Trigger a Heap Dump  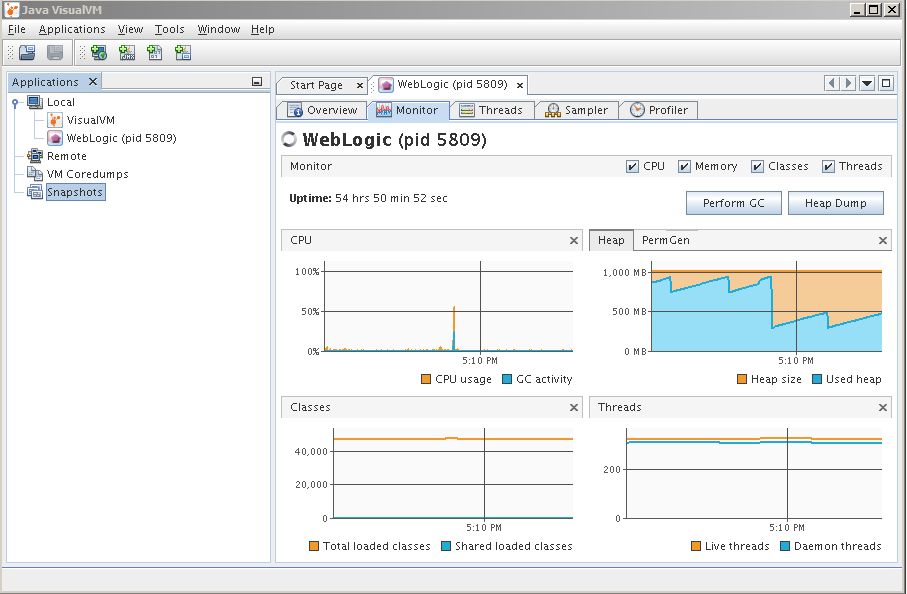click(836, 203)
